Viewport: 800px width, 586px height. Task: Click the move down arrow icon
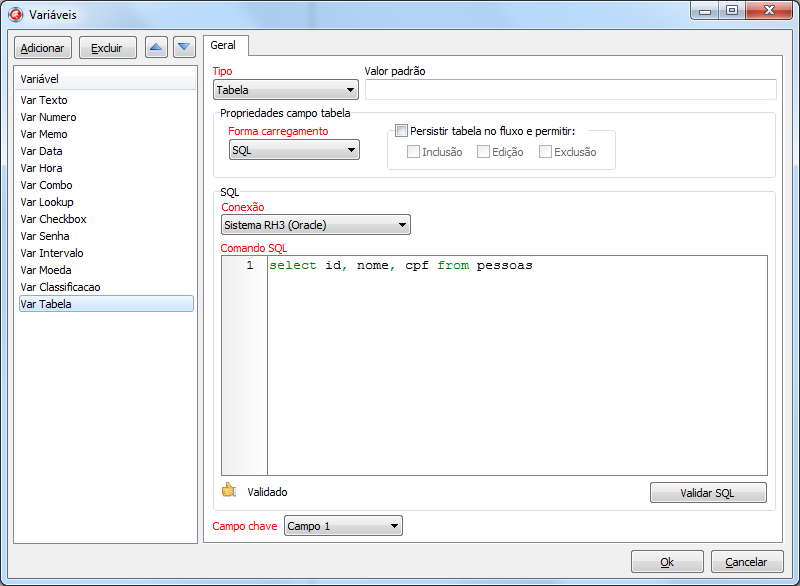(184, 47)
